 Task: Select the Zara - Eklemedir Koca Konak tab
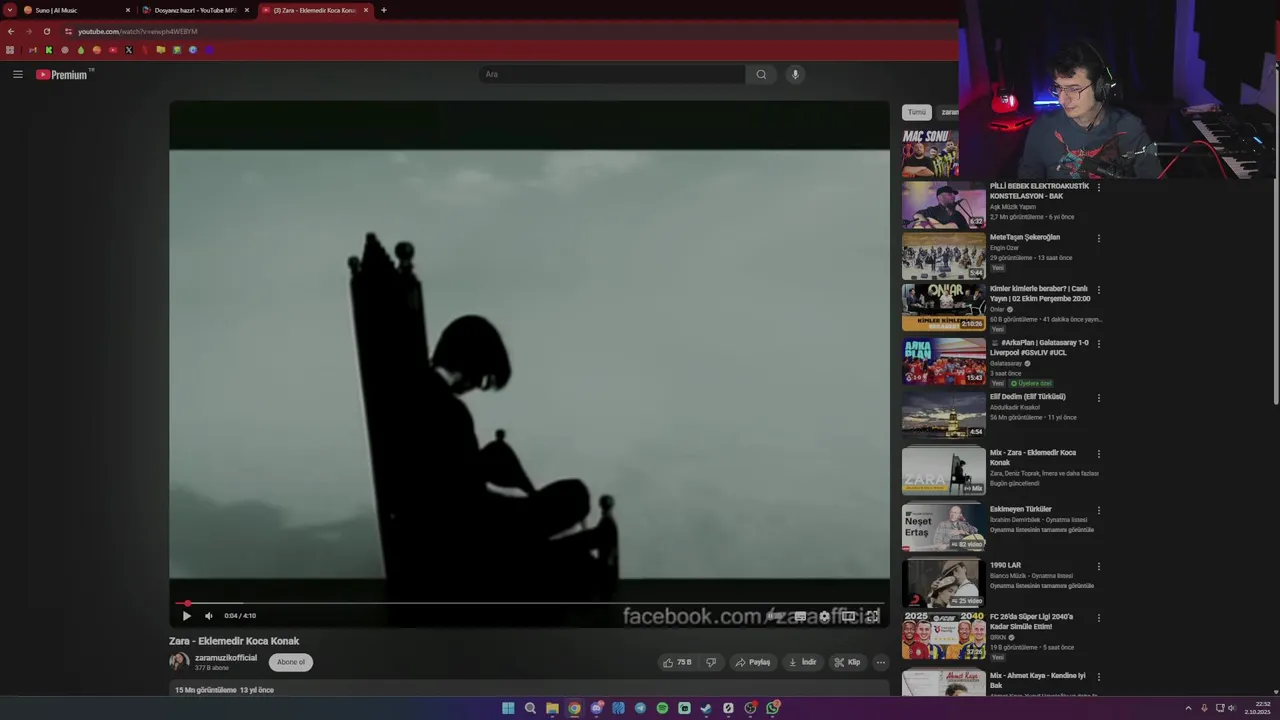point(315,10)
